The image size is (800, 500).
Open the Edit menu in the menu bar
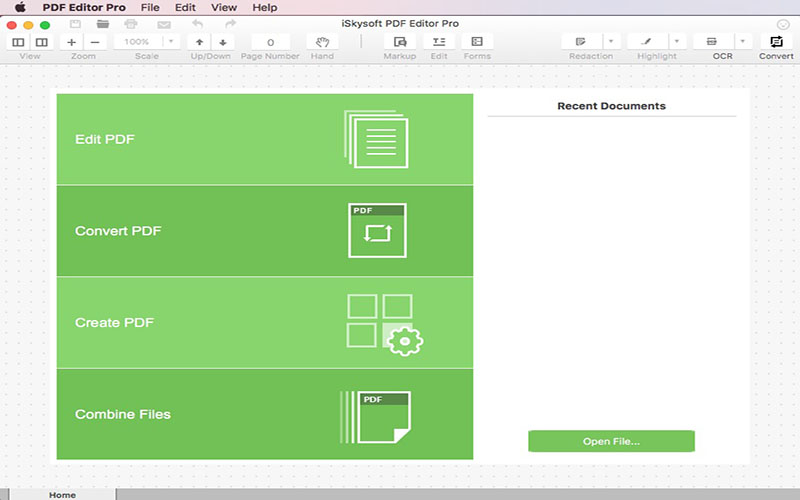185,8
